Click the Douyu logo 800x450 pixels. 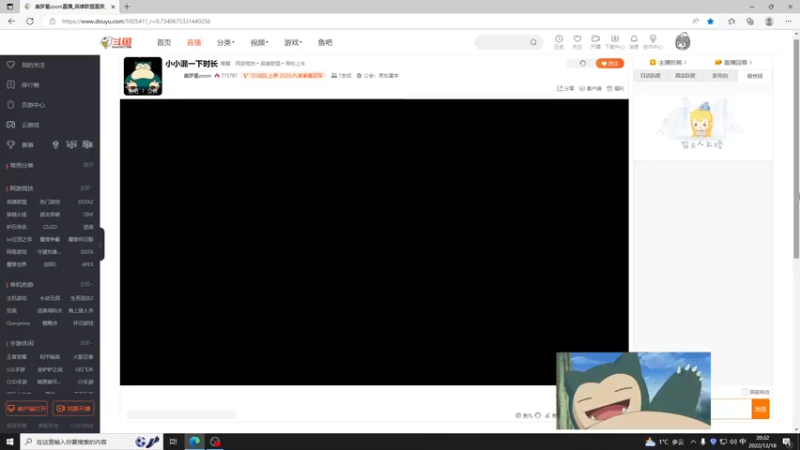pyautogui.click(x=116, y=42)
